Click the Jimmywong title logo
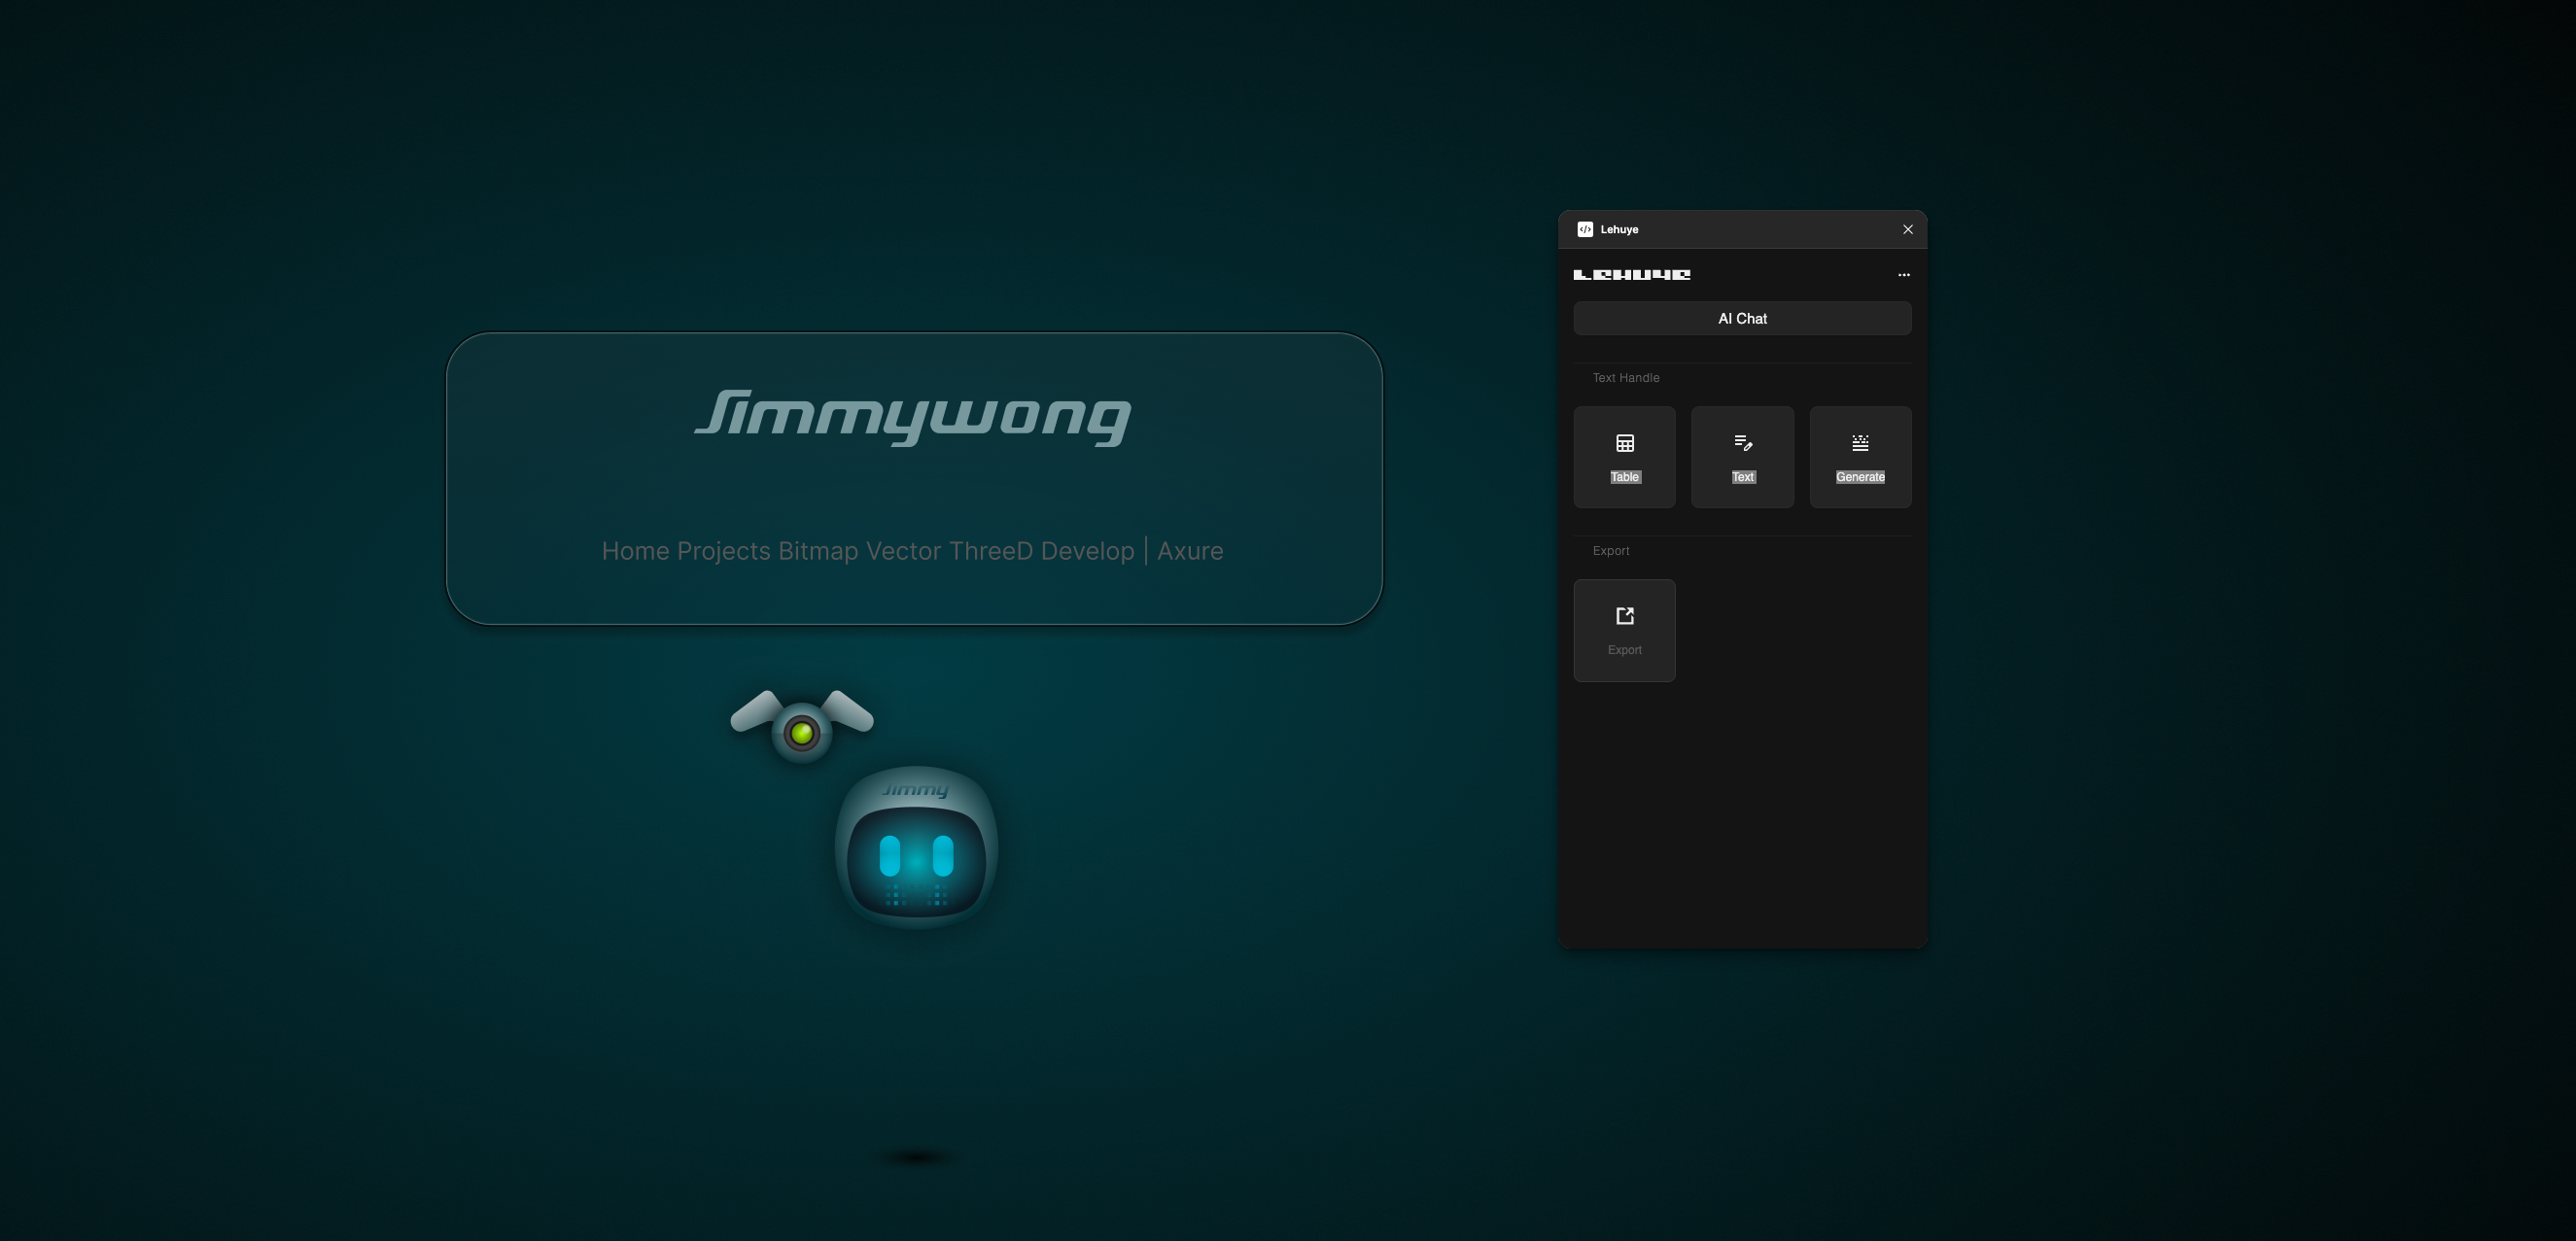This screenshot has width=2576, height=1241. point(913,416)
